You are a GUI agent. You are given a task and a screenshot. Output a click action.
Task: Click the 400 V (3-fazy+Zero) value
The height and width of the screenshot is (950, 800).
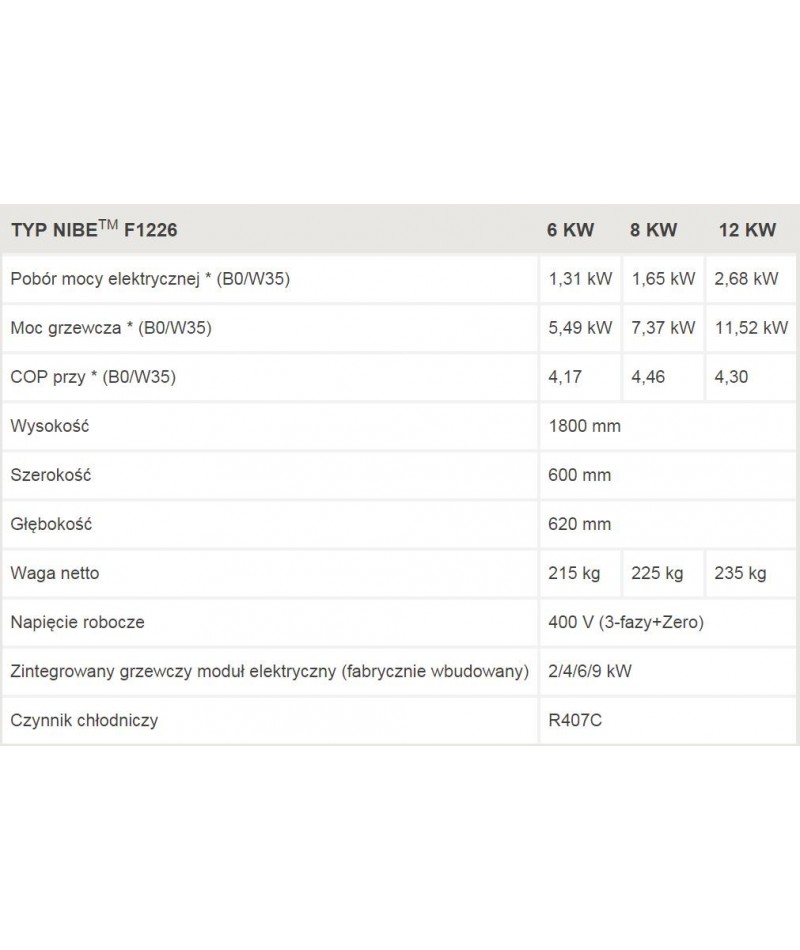click(x=626, y=622)
